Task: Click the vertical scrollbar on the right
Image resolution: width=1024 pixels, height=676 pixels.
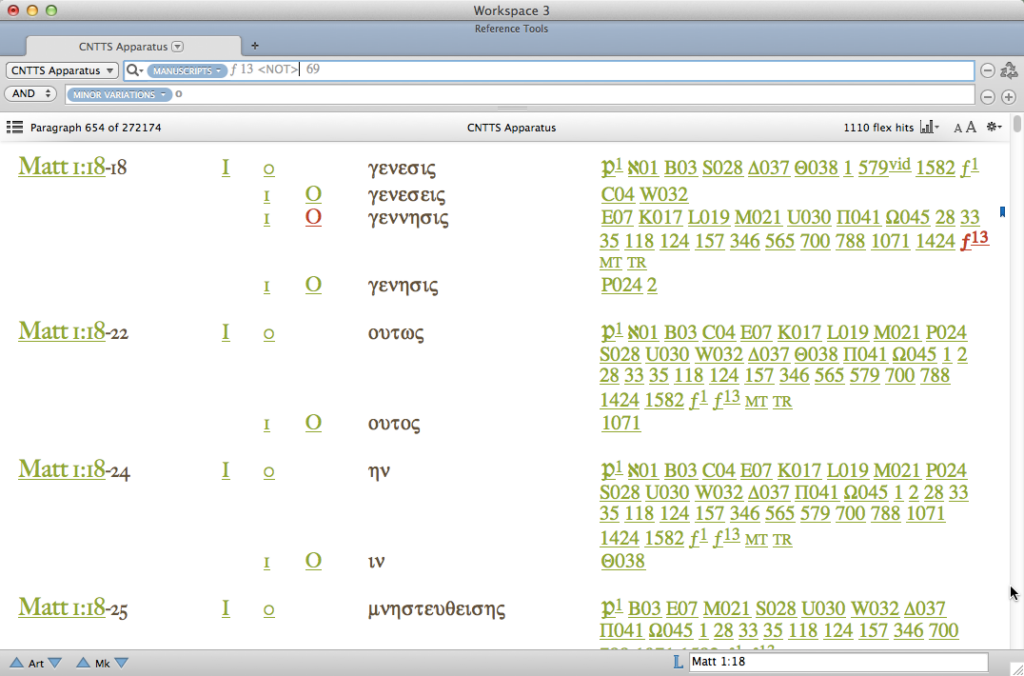Action: (1017, 380)
